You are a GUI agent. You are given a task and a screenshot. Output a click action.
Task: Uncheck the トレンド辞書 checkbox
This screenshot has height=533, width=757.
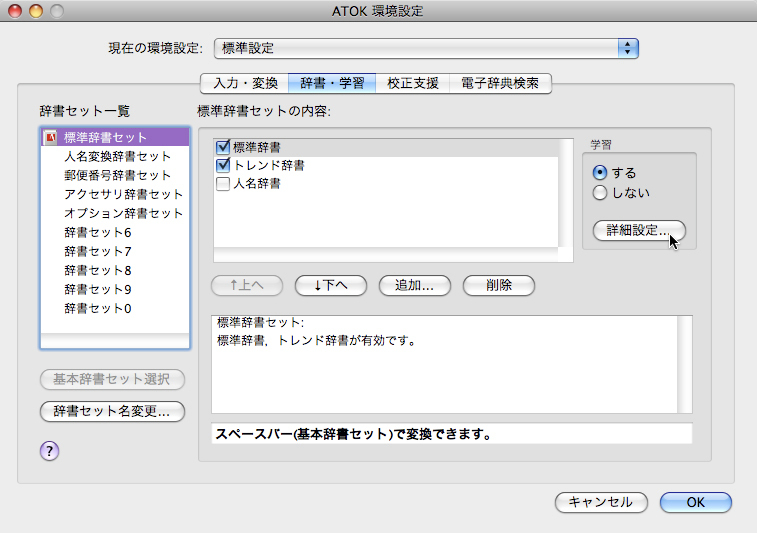(x=223, y=165)
